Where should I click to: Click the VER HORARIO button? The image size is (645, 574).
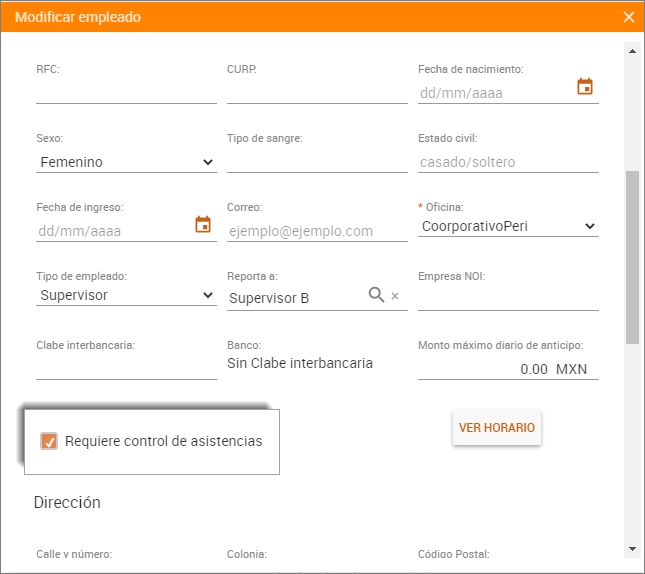(x=497, y=427)
